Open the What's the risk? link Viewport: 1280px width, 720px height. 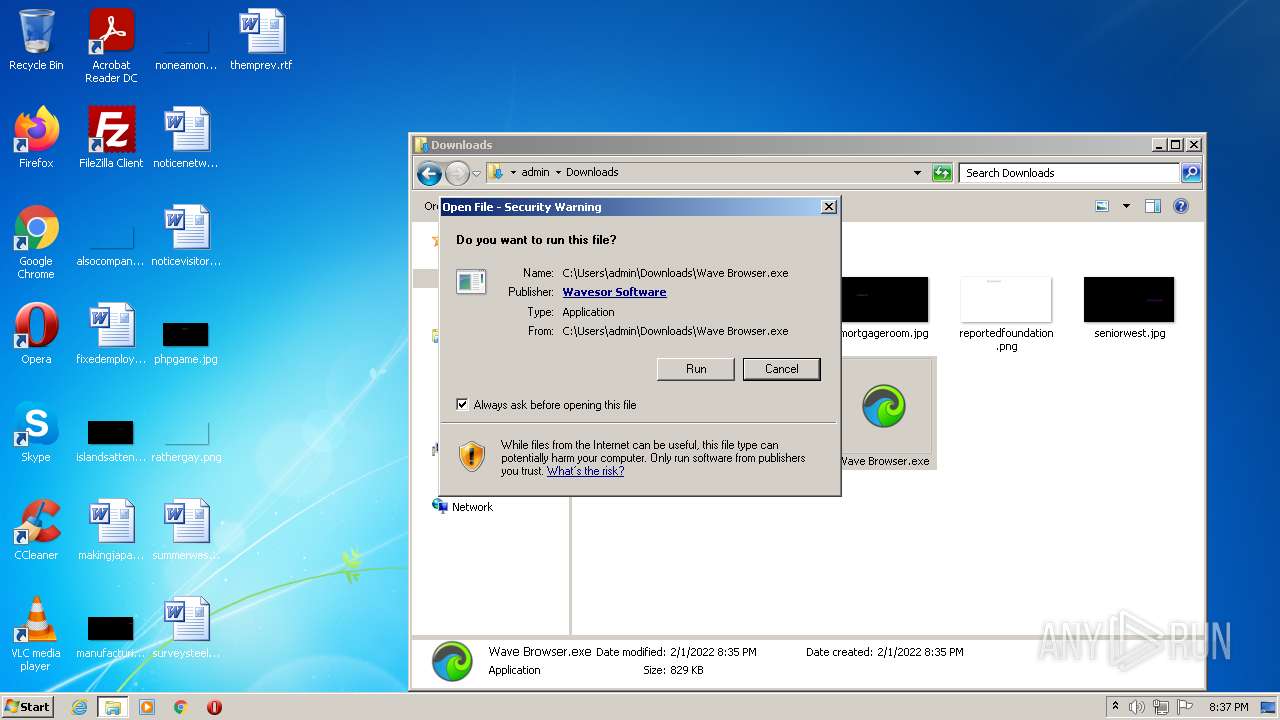coord(585,471)
